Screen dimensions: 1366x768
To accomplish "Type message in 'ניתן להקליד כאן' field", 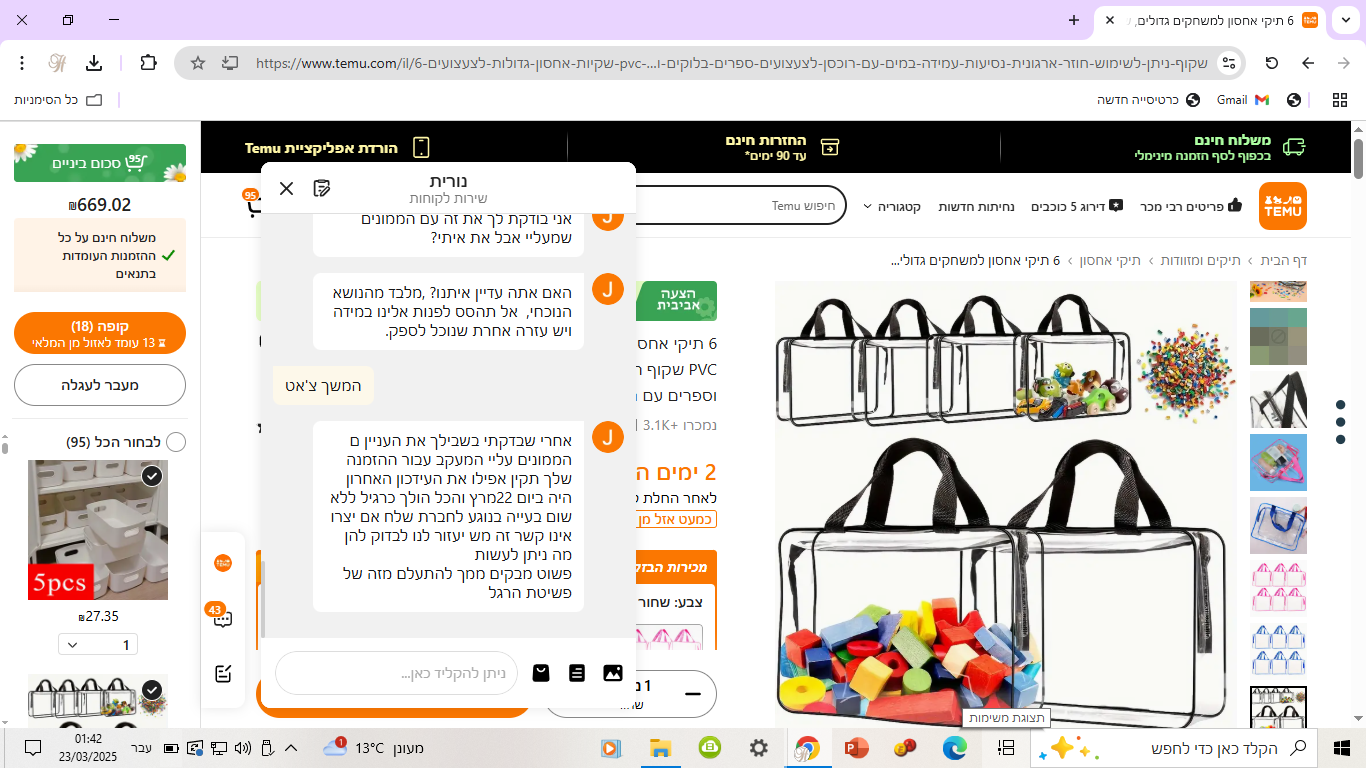I will (397, 673).
